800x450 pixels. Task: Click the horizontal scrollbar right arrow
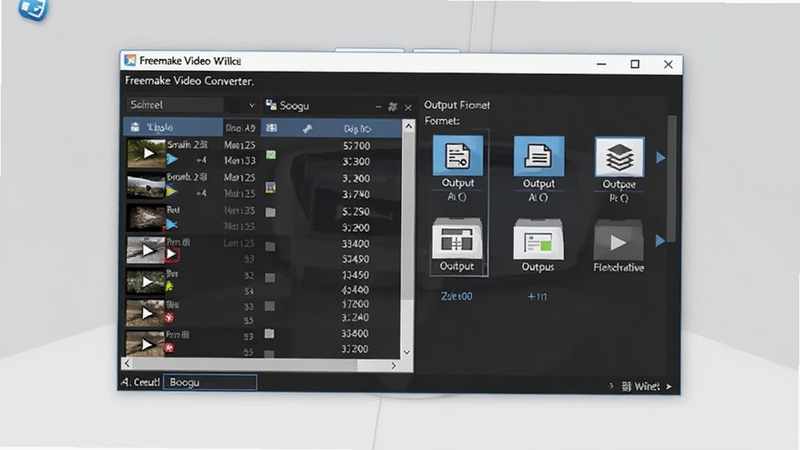click(393, 365)
